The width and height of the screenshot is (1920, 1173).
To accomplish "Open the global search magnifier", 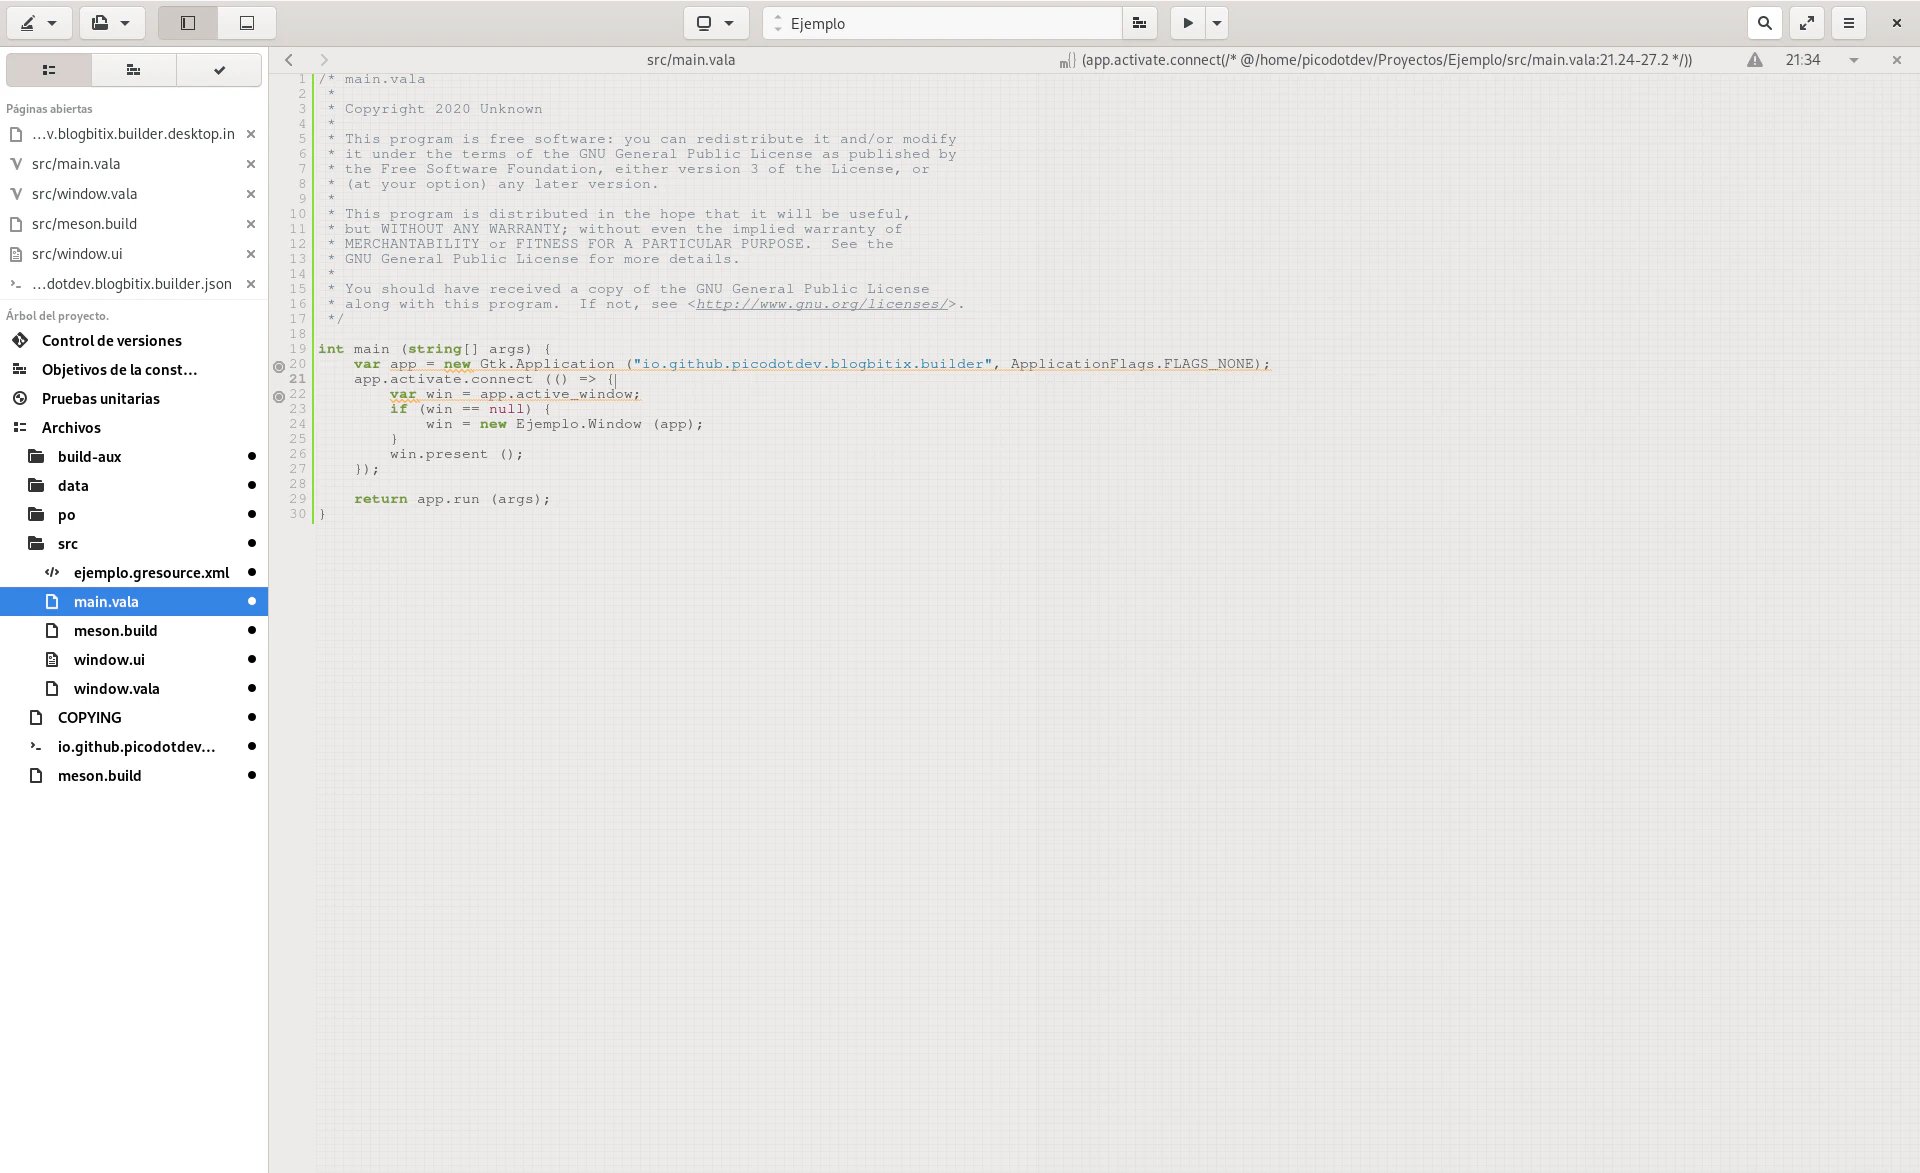I will tap(1765, 23).
